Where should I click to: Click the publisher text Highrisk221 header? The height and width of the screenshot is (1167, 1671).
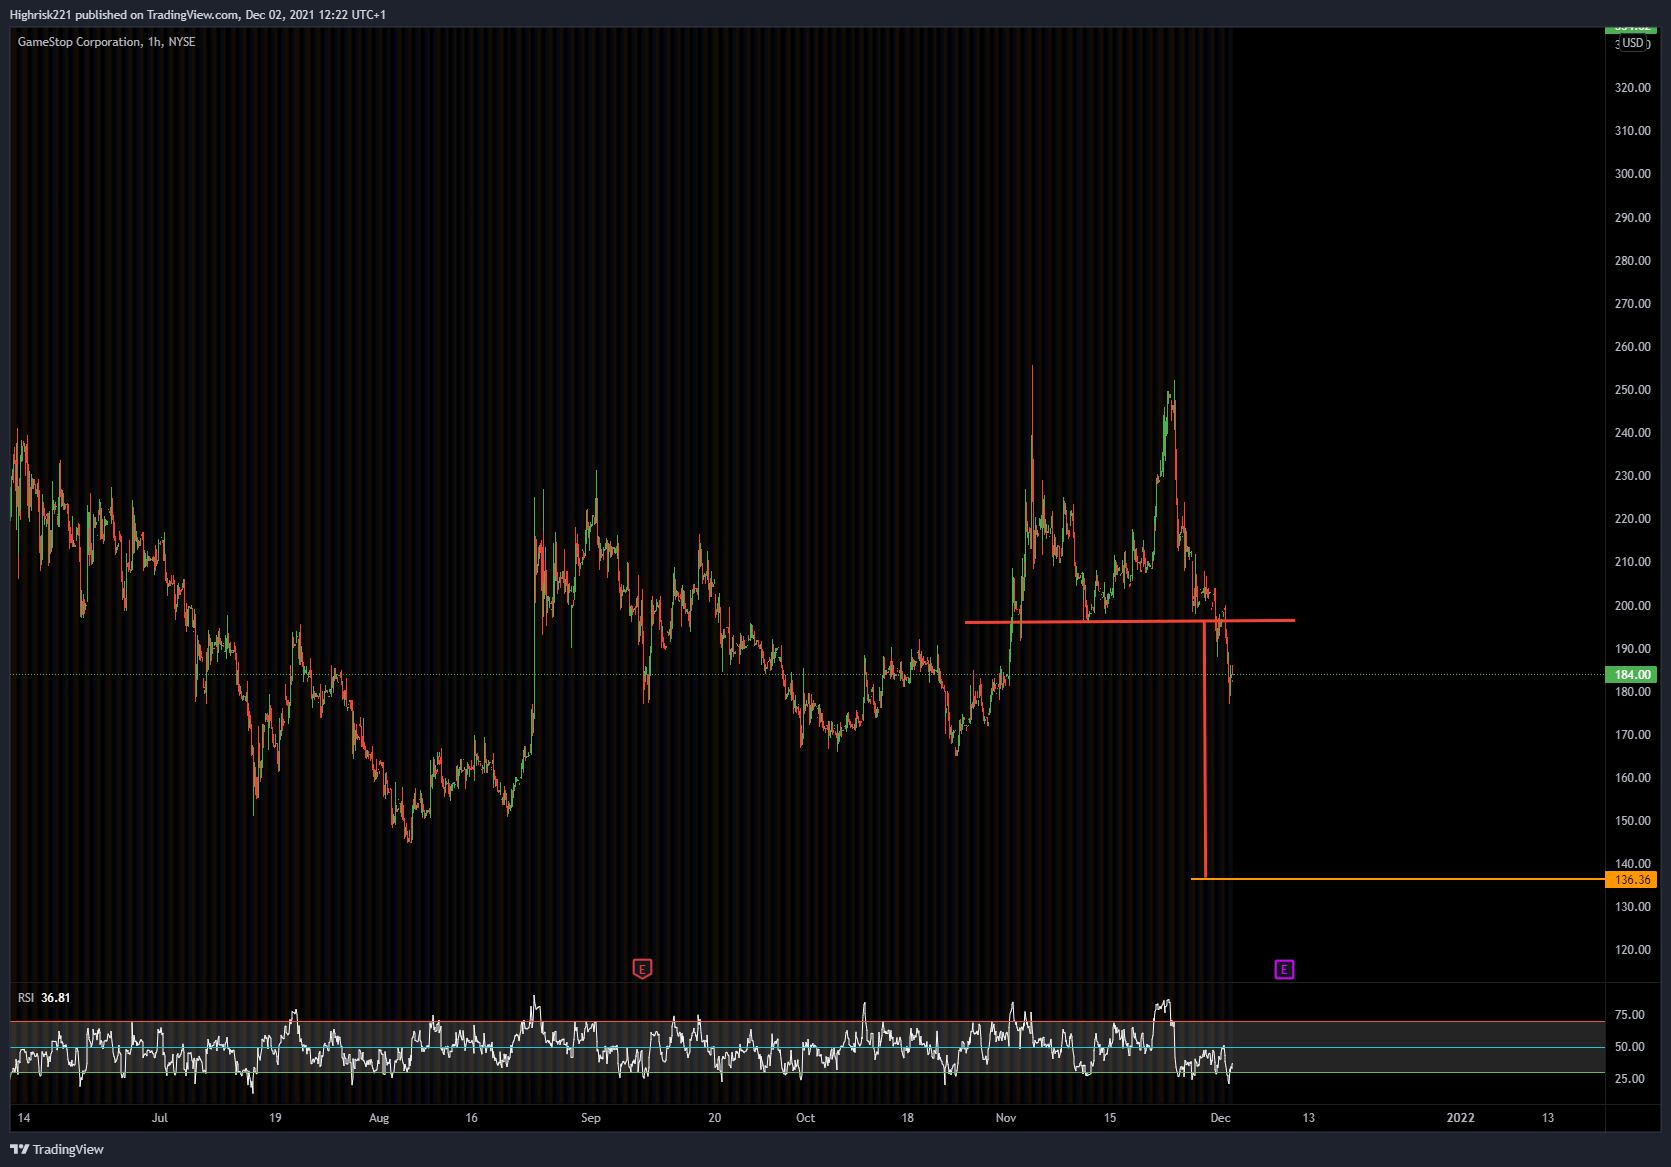pyautogui.click(x=198, y=15)
